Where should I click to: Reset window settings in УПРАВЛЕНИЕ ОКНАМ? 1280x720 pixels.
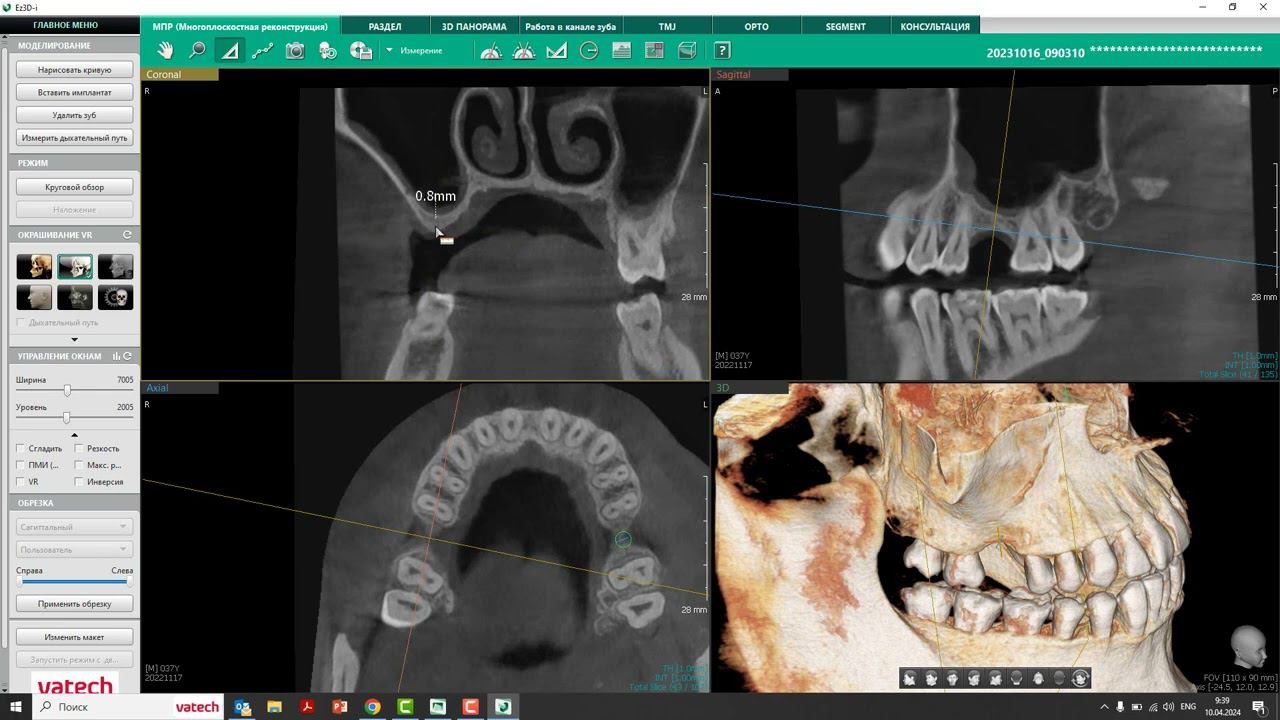(x=127, y=356)
